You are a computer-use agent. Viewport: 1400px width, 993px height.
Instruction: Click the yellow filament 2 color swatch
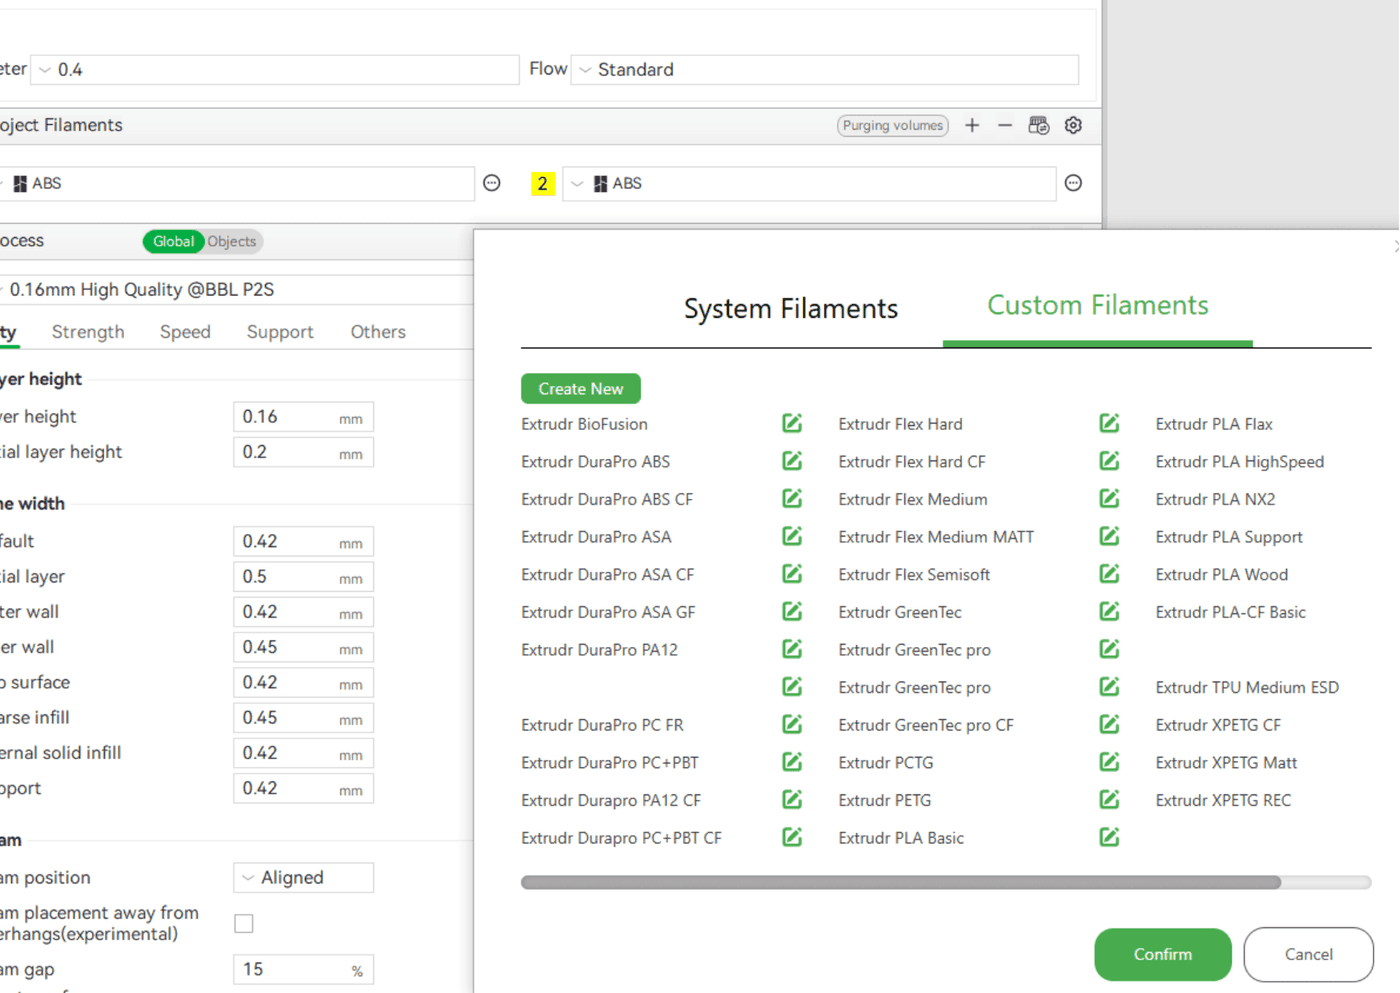pyautogui.click(x=543, y=183)
